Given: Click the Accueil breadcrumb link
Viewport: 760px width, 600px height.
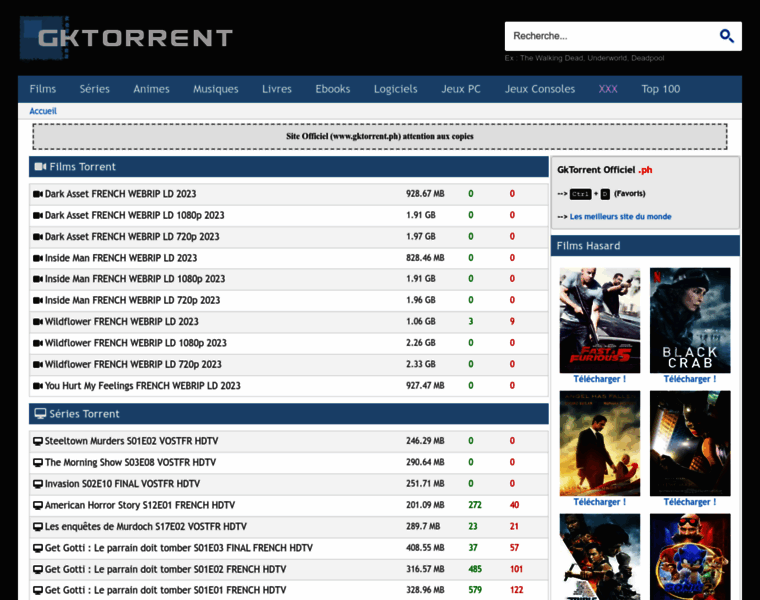Looking at the screenshot, I should click(x=43, y=111).
